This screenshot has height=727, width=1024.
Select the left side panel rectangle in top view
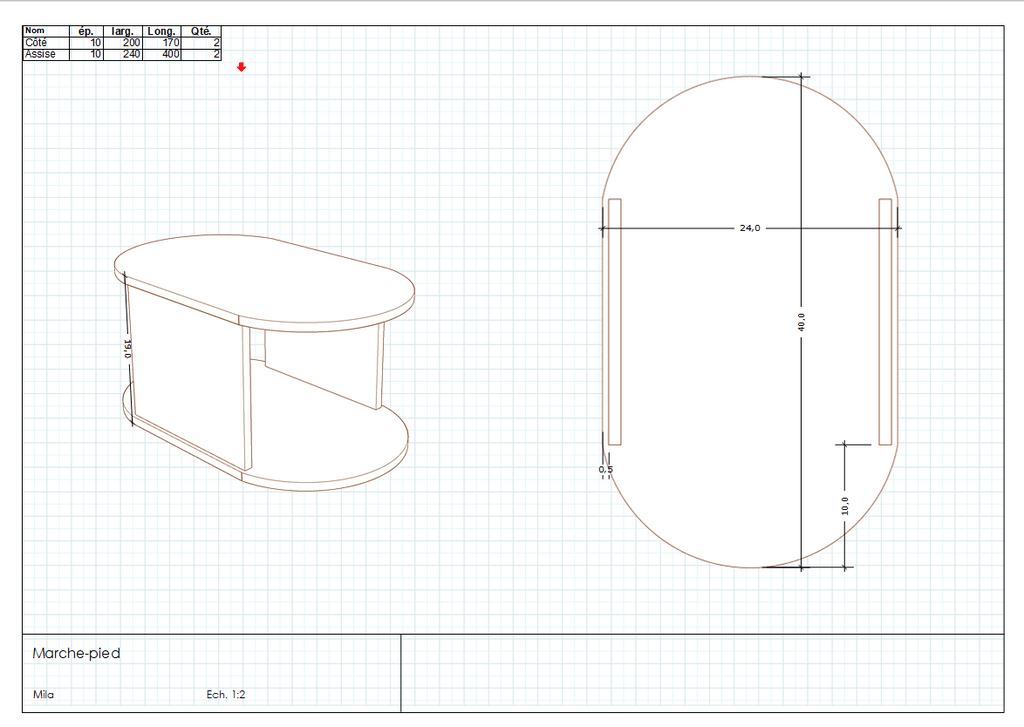coord(615,321)
